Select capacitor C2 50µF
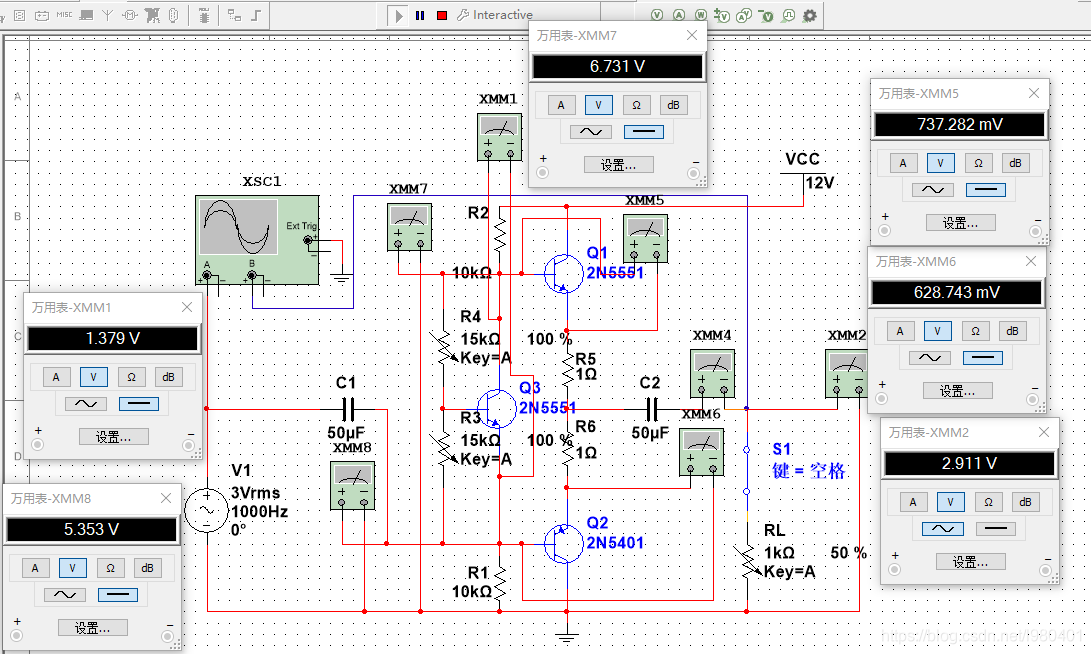The height and width of the screenshot is (654, 1091). 651,409
